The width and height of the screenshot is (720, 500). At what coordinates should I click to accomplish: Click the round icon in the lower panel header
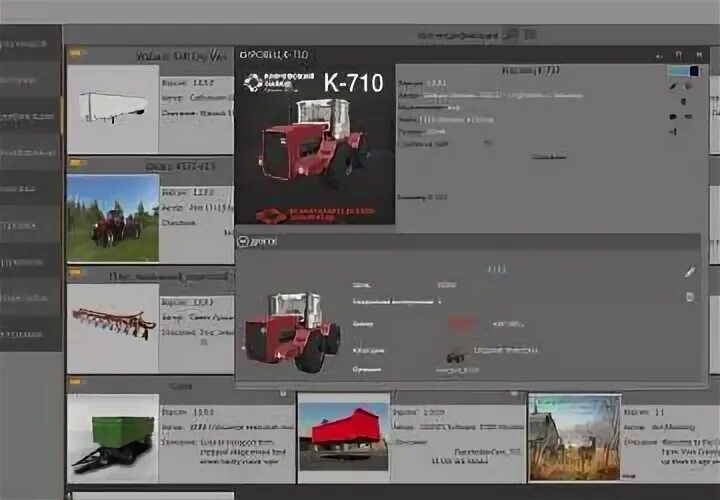pos(243,242)
